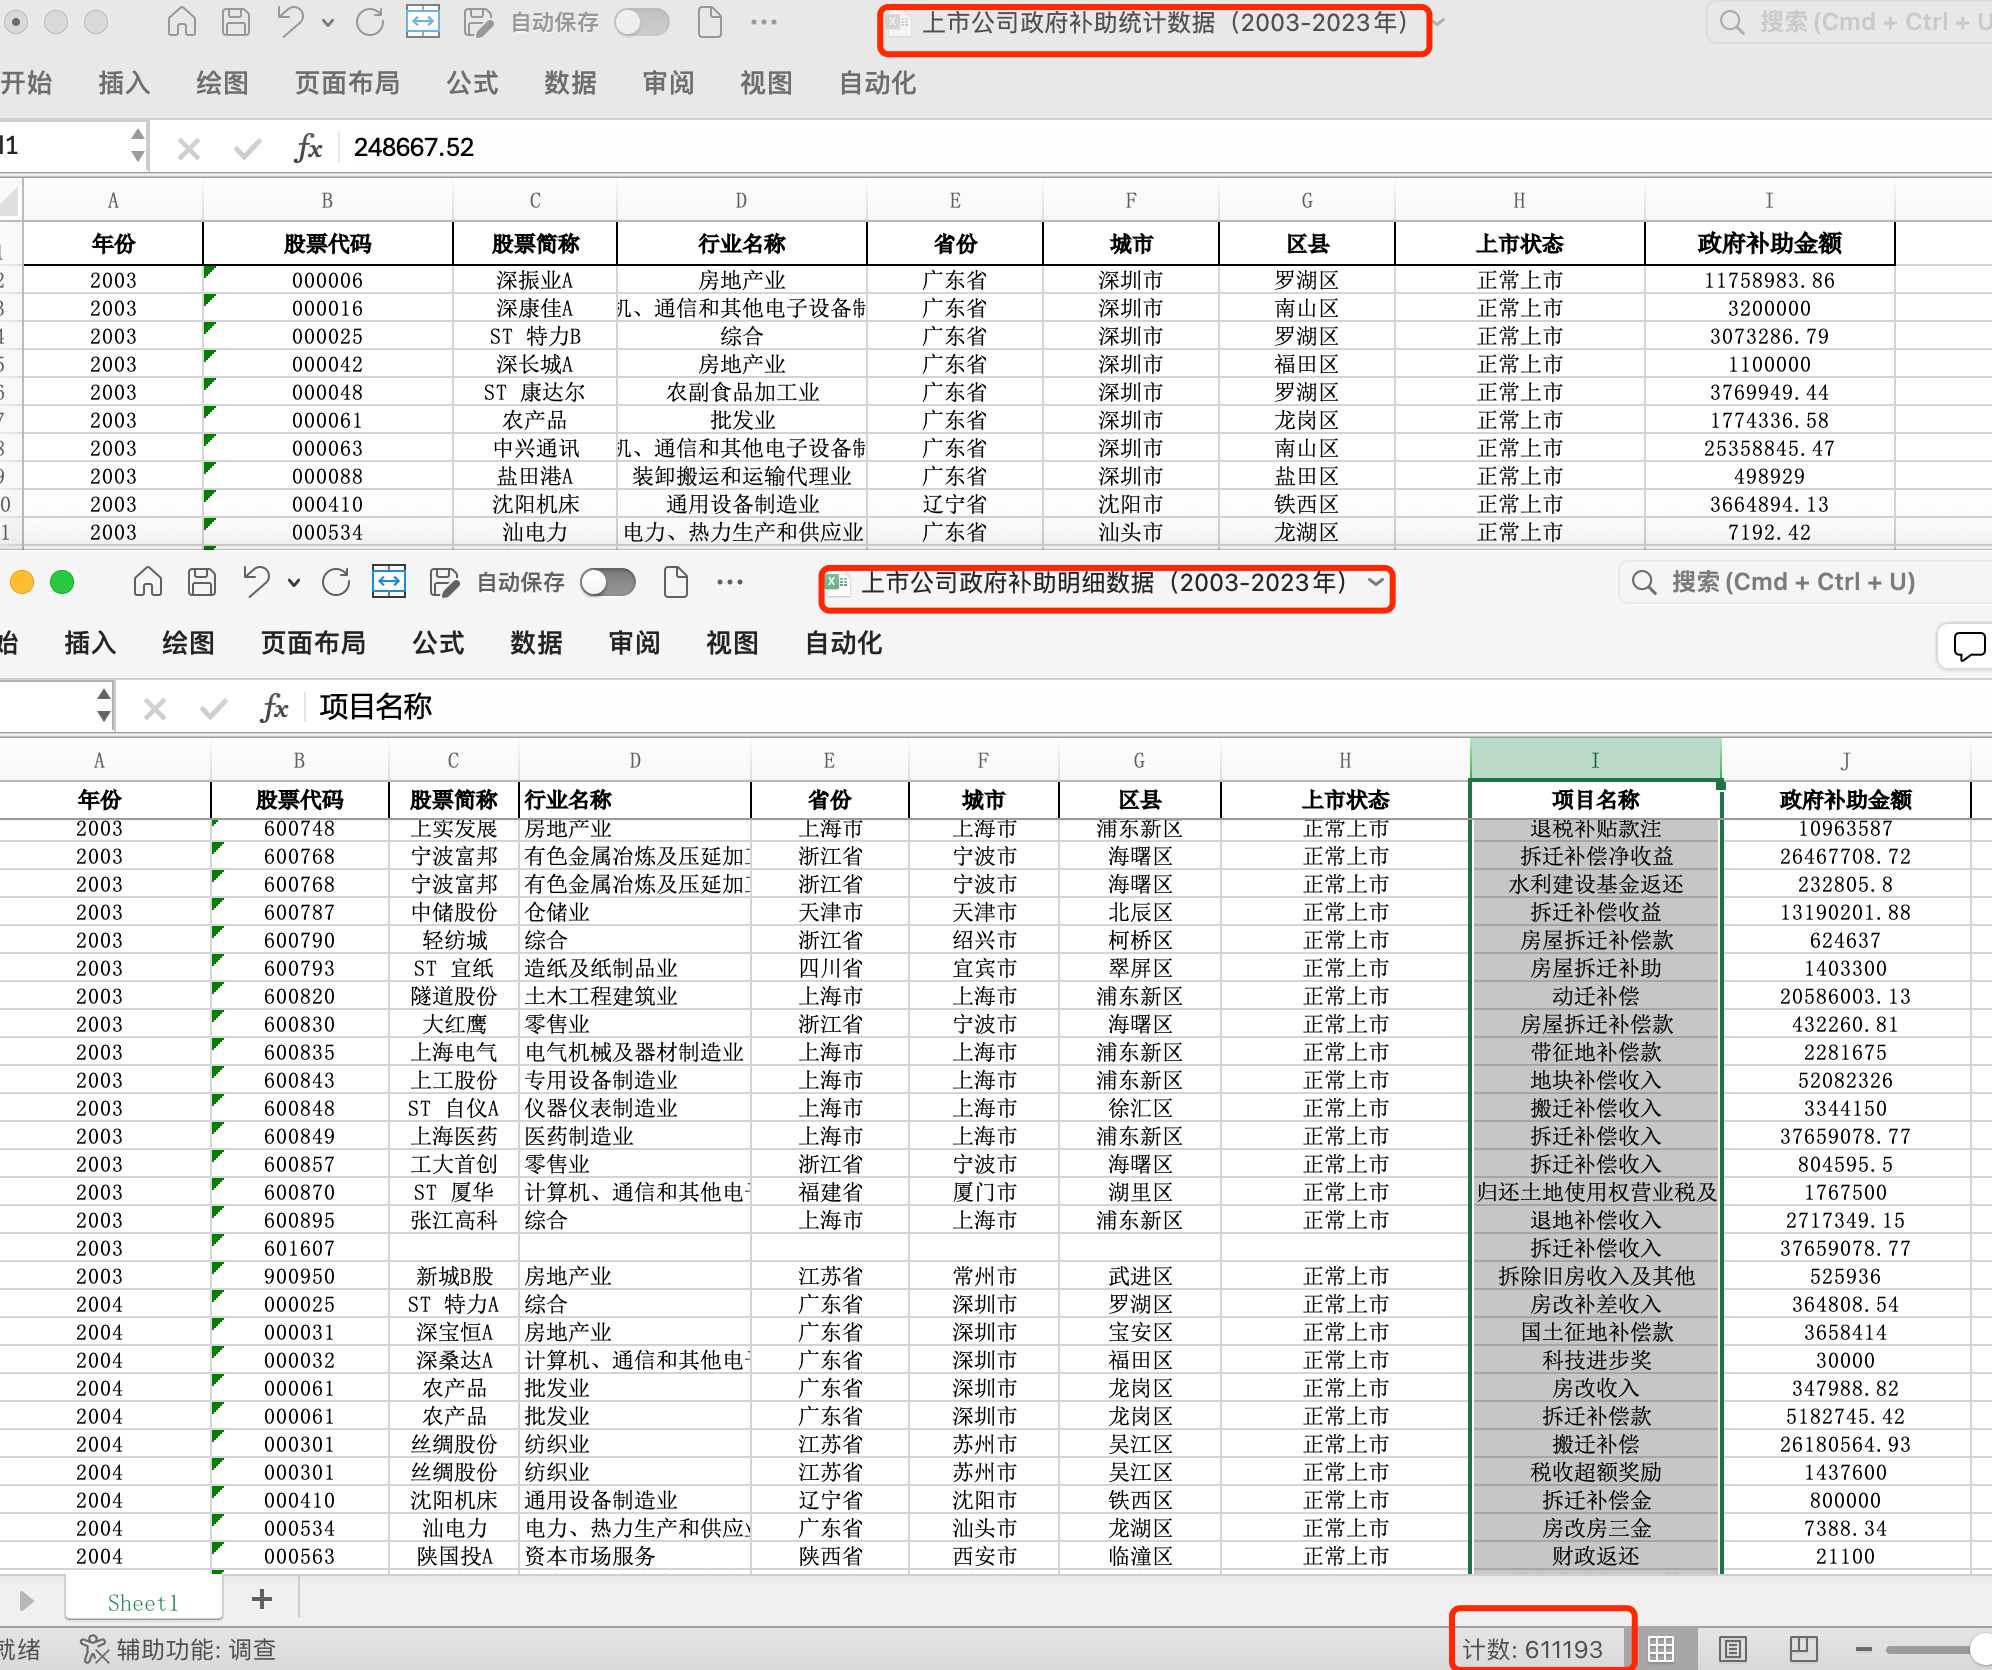Expand the undo history arrow in upper window
1992x1670 pixels.
(327, 22)
